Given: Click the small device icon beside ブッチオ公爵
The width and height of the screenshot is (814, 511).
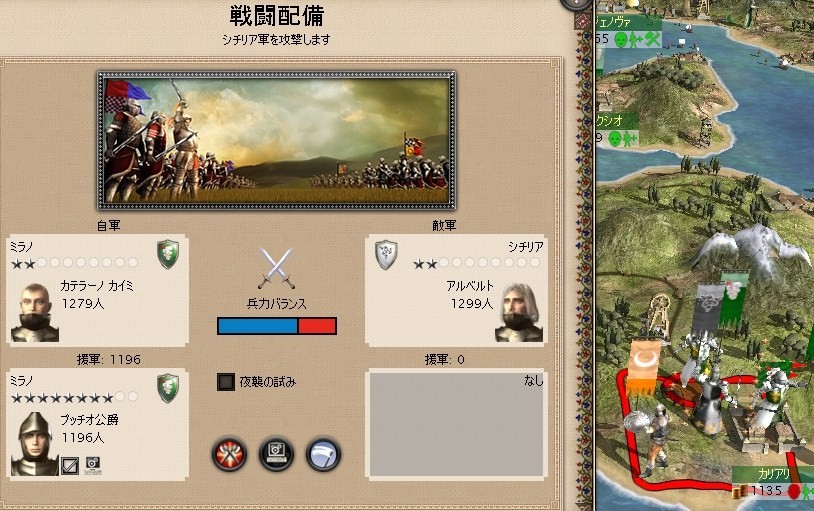Looking at the screenshot, I should (x=92, y=465).
